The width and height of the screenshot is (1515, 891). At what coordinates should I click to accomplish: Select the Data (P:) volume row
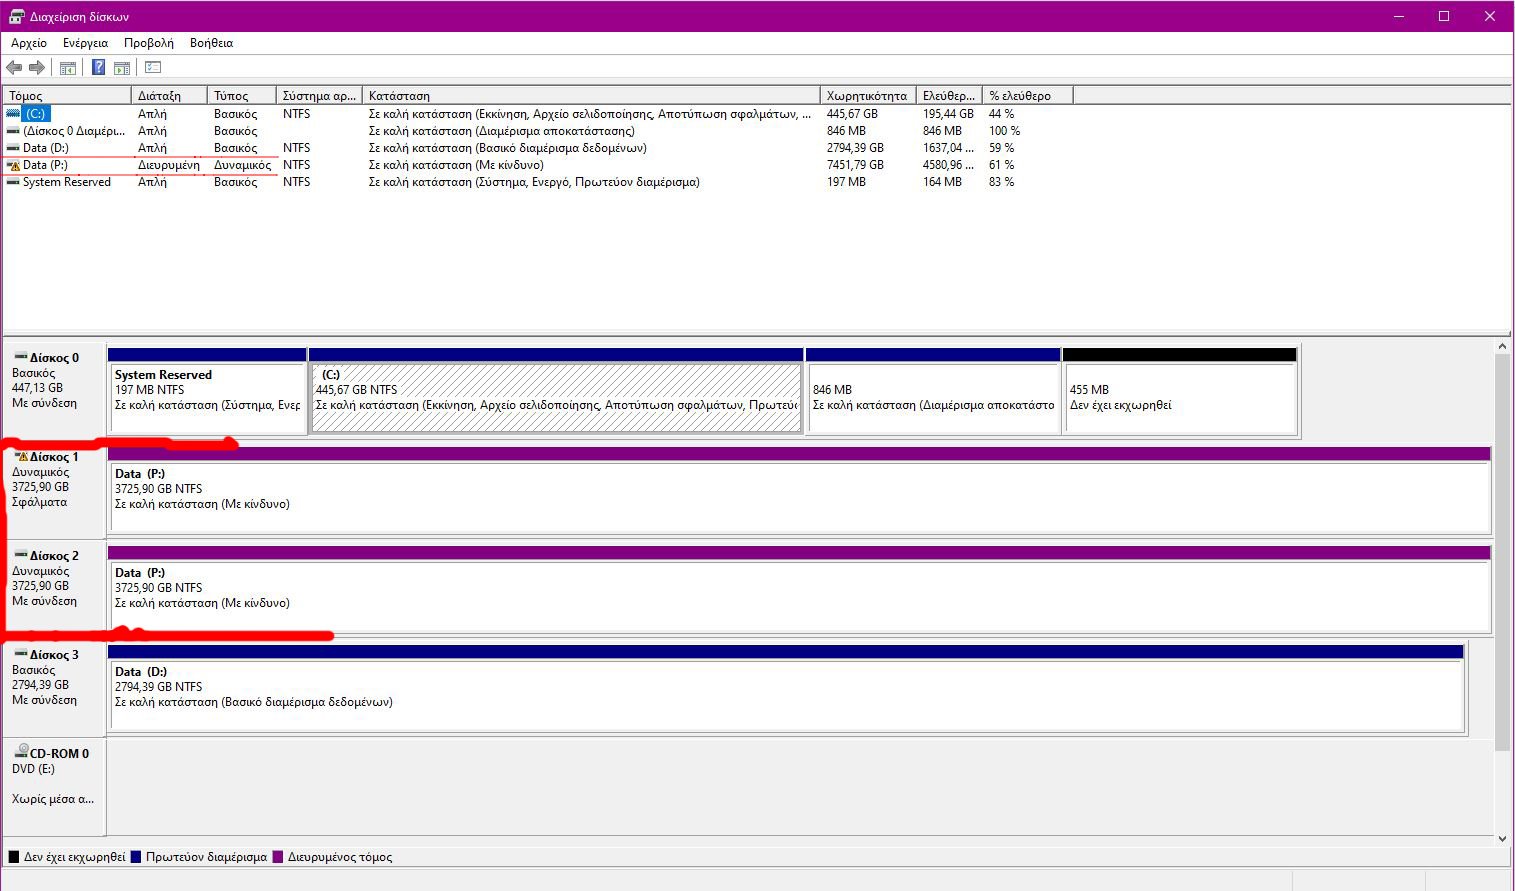(45, 165)
